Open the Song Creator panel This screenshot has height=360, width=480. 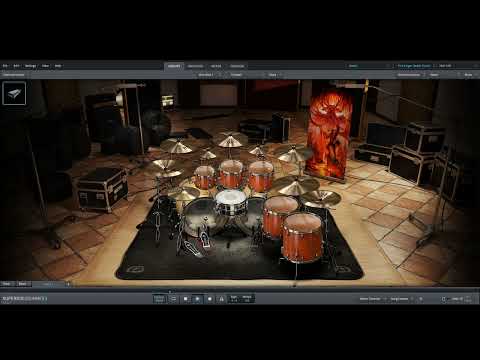point(399,299)
